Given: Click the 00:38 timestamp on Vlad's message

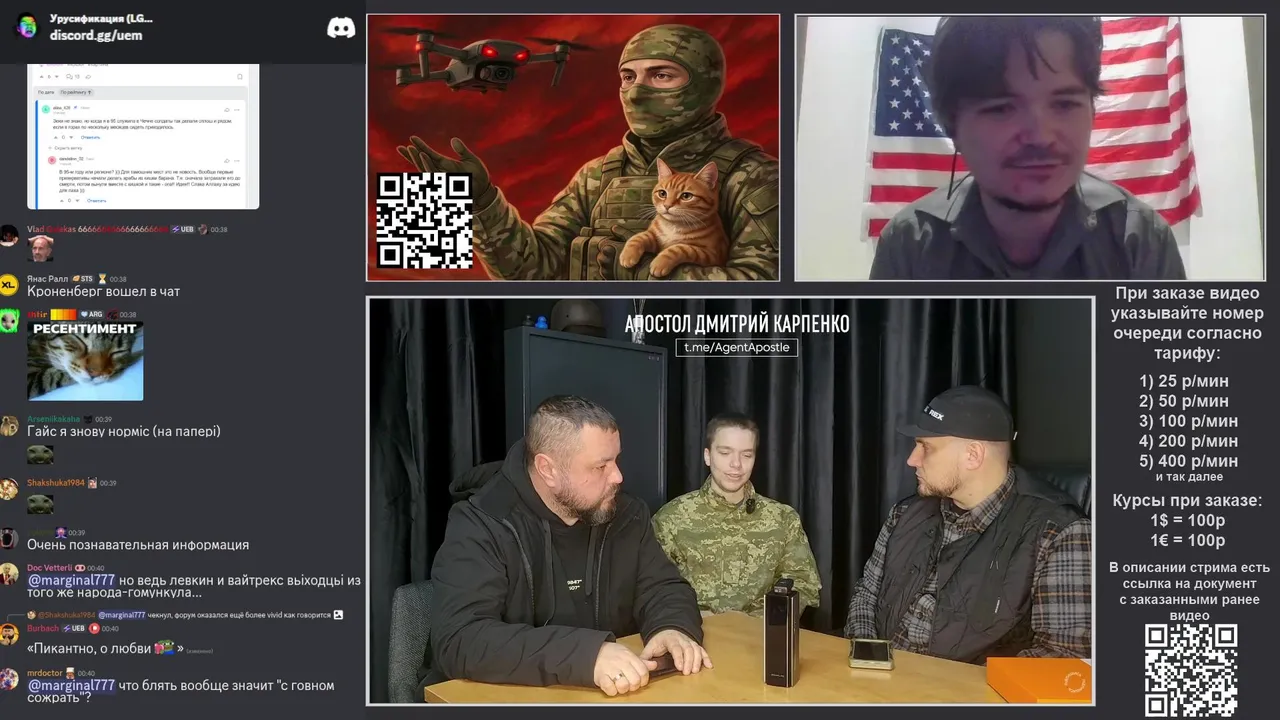Looking at the screenshot, I should click(x=219, y=229).
